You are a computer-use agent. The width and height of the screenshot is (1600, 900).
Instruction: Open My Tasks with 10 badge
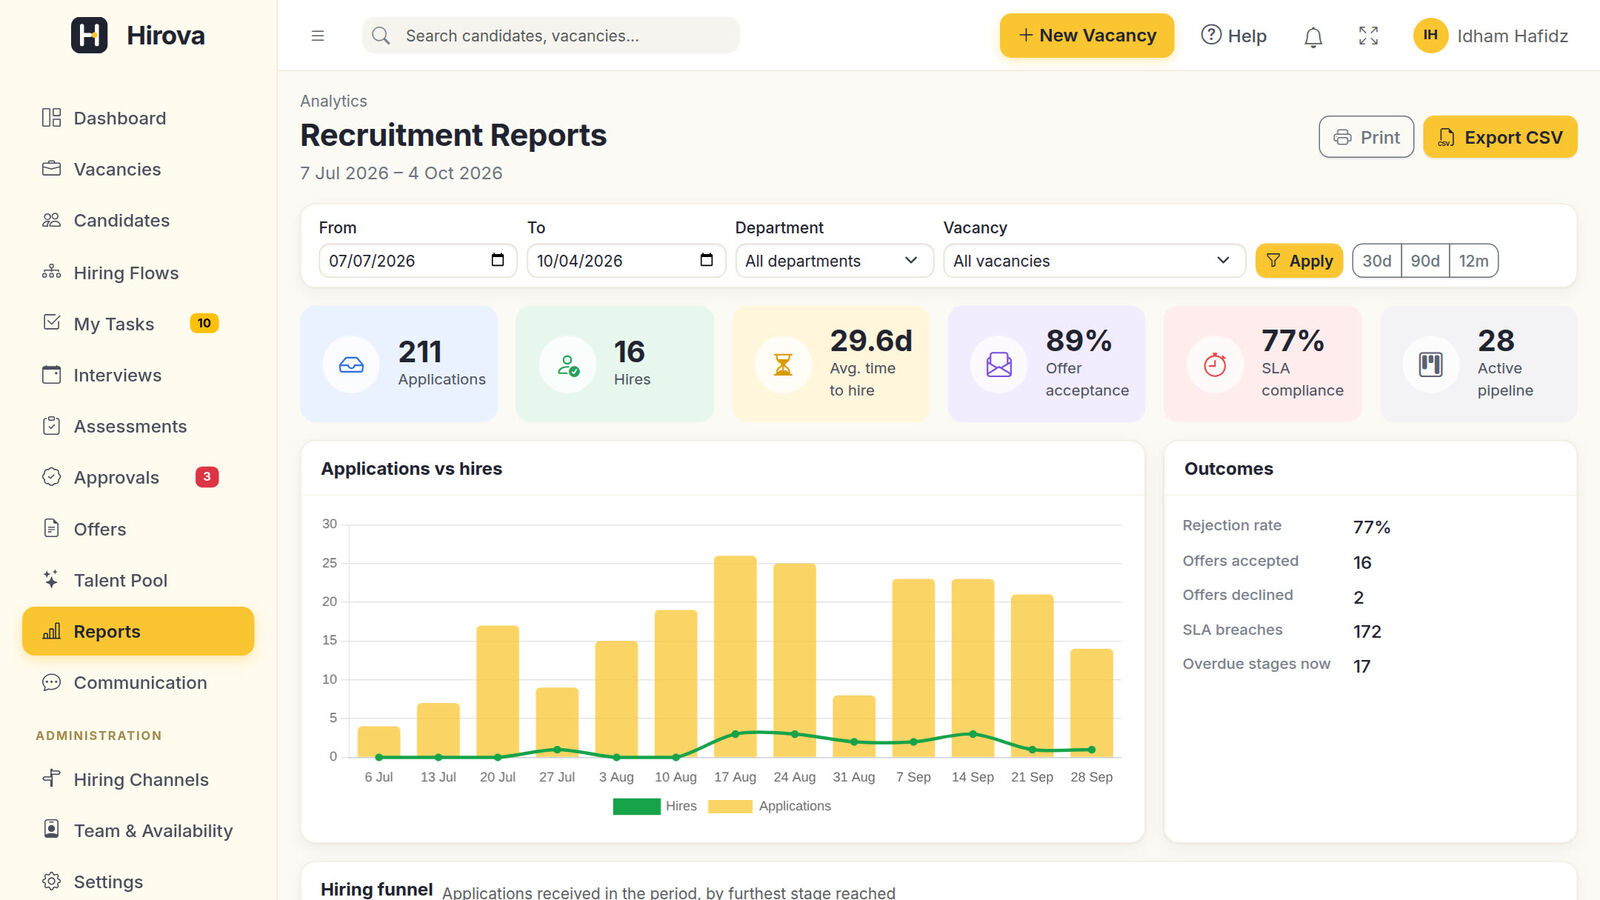[138, 323]
